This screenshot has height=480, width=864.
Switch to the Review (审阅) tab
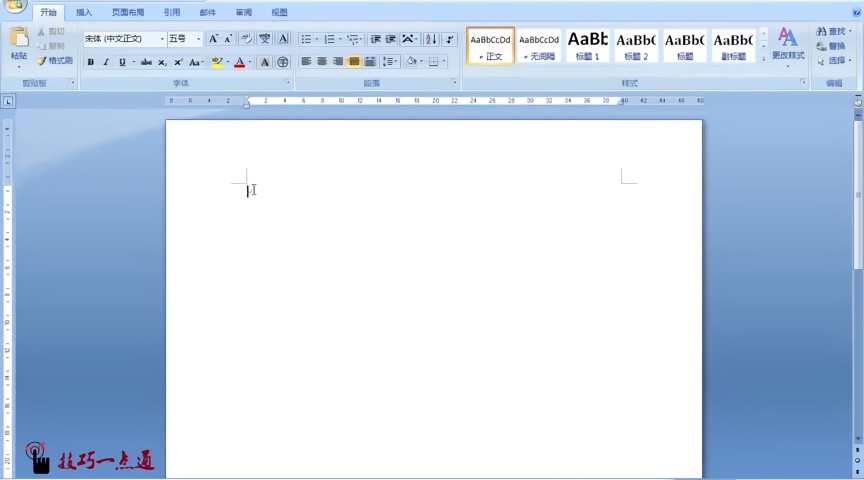244,12
